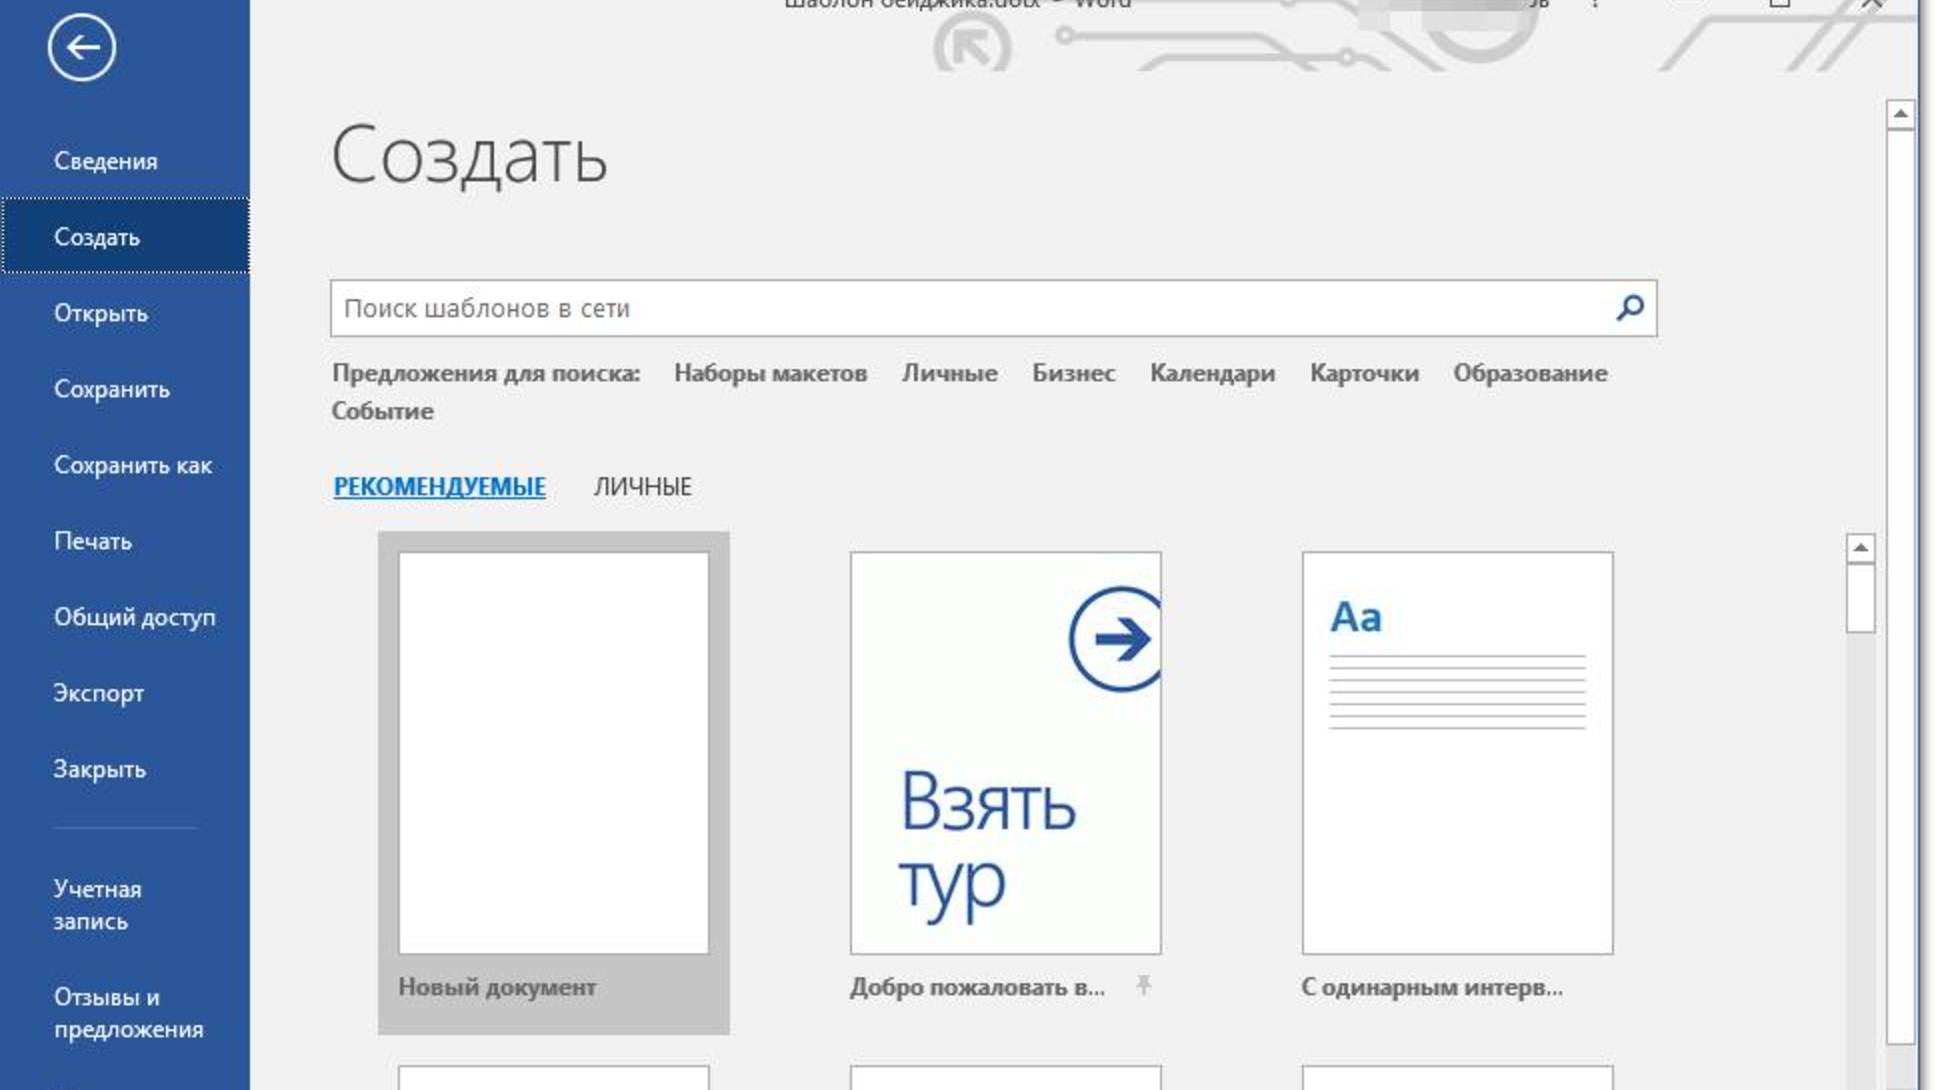Open the Сведения section
The width and height of the screenshot is (1936, 1090).
[104, 159]
